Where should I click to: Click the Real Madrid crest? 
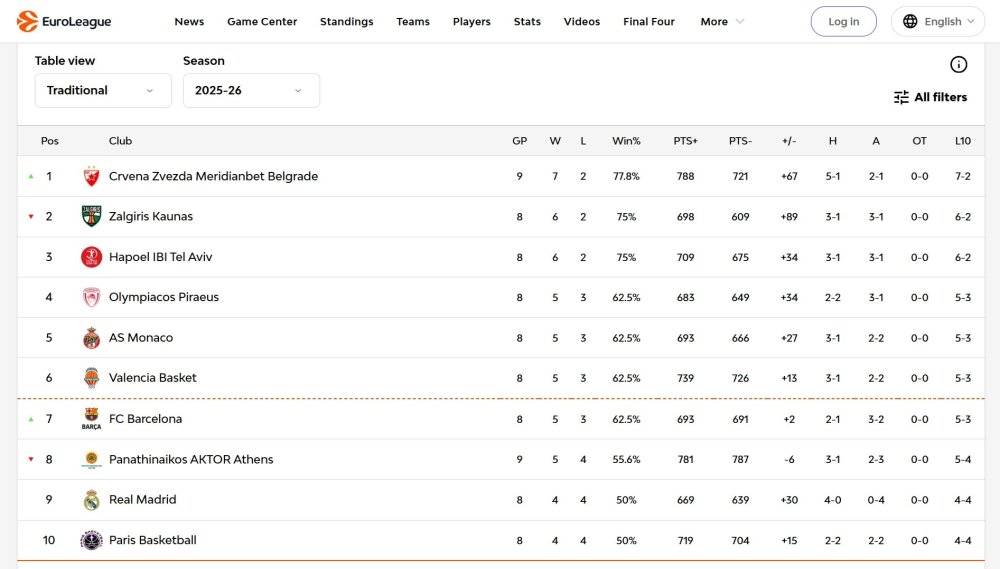click(91, 499)
